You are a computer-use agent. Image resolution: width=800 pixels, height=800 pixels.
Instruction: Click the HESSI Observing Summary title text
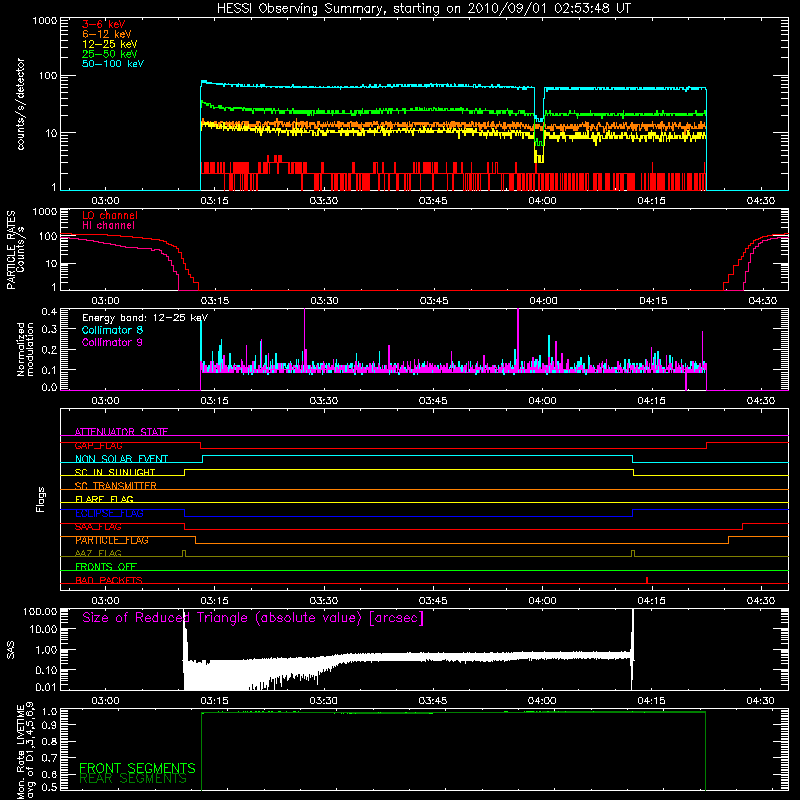tap(424, 9)
